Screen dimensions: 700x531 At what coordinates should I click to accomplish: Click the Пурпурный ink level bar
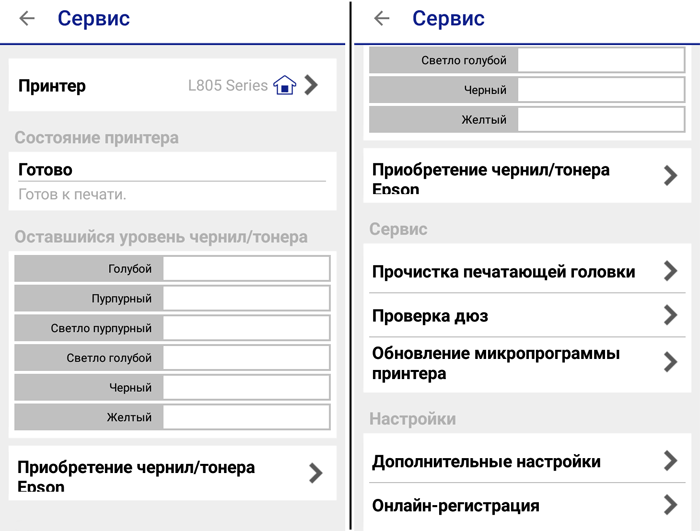[246, 298]
